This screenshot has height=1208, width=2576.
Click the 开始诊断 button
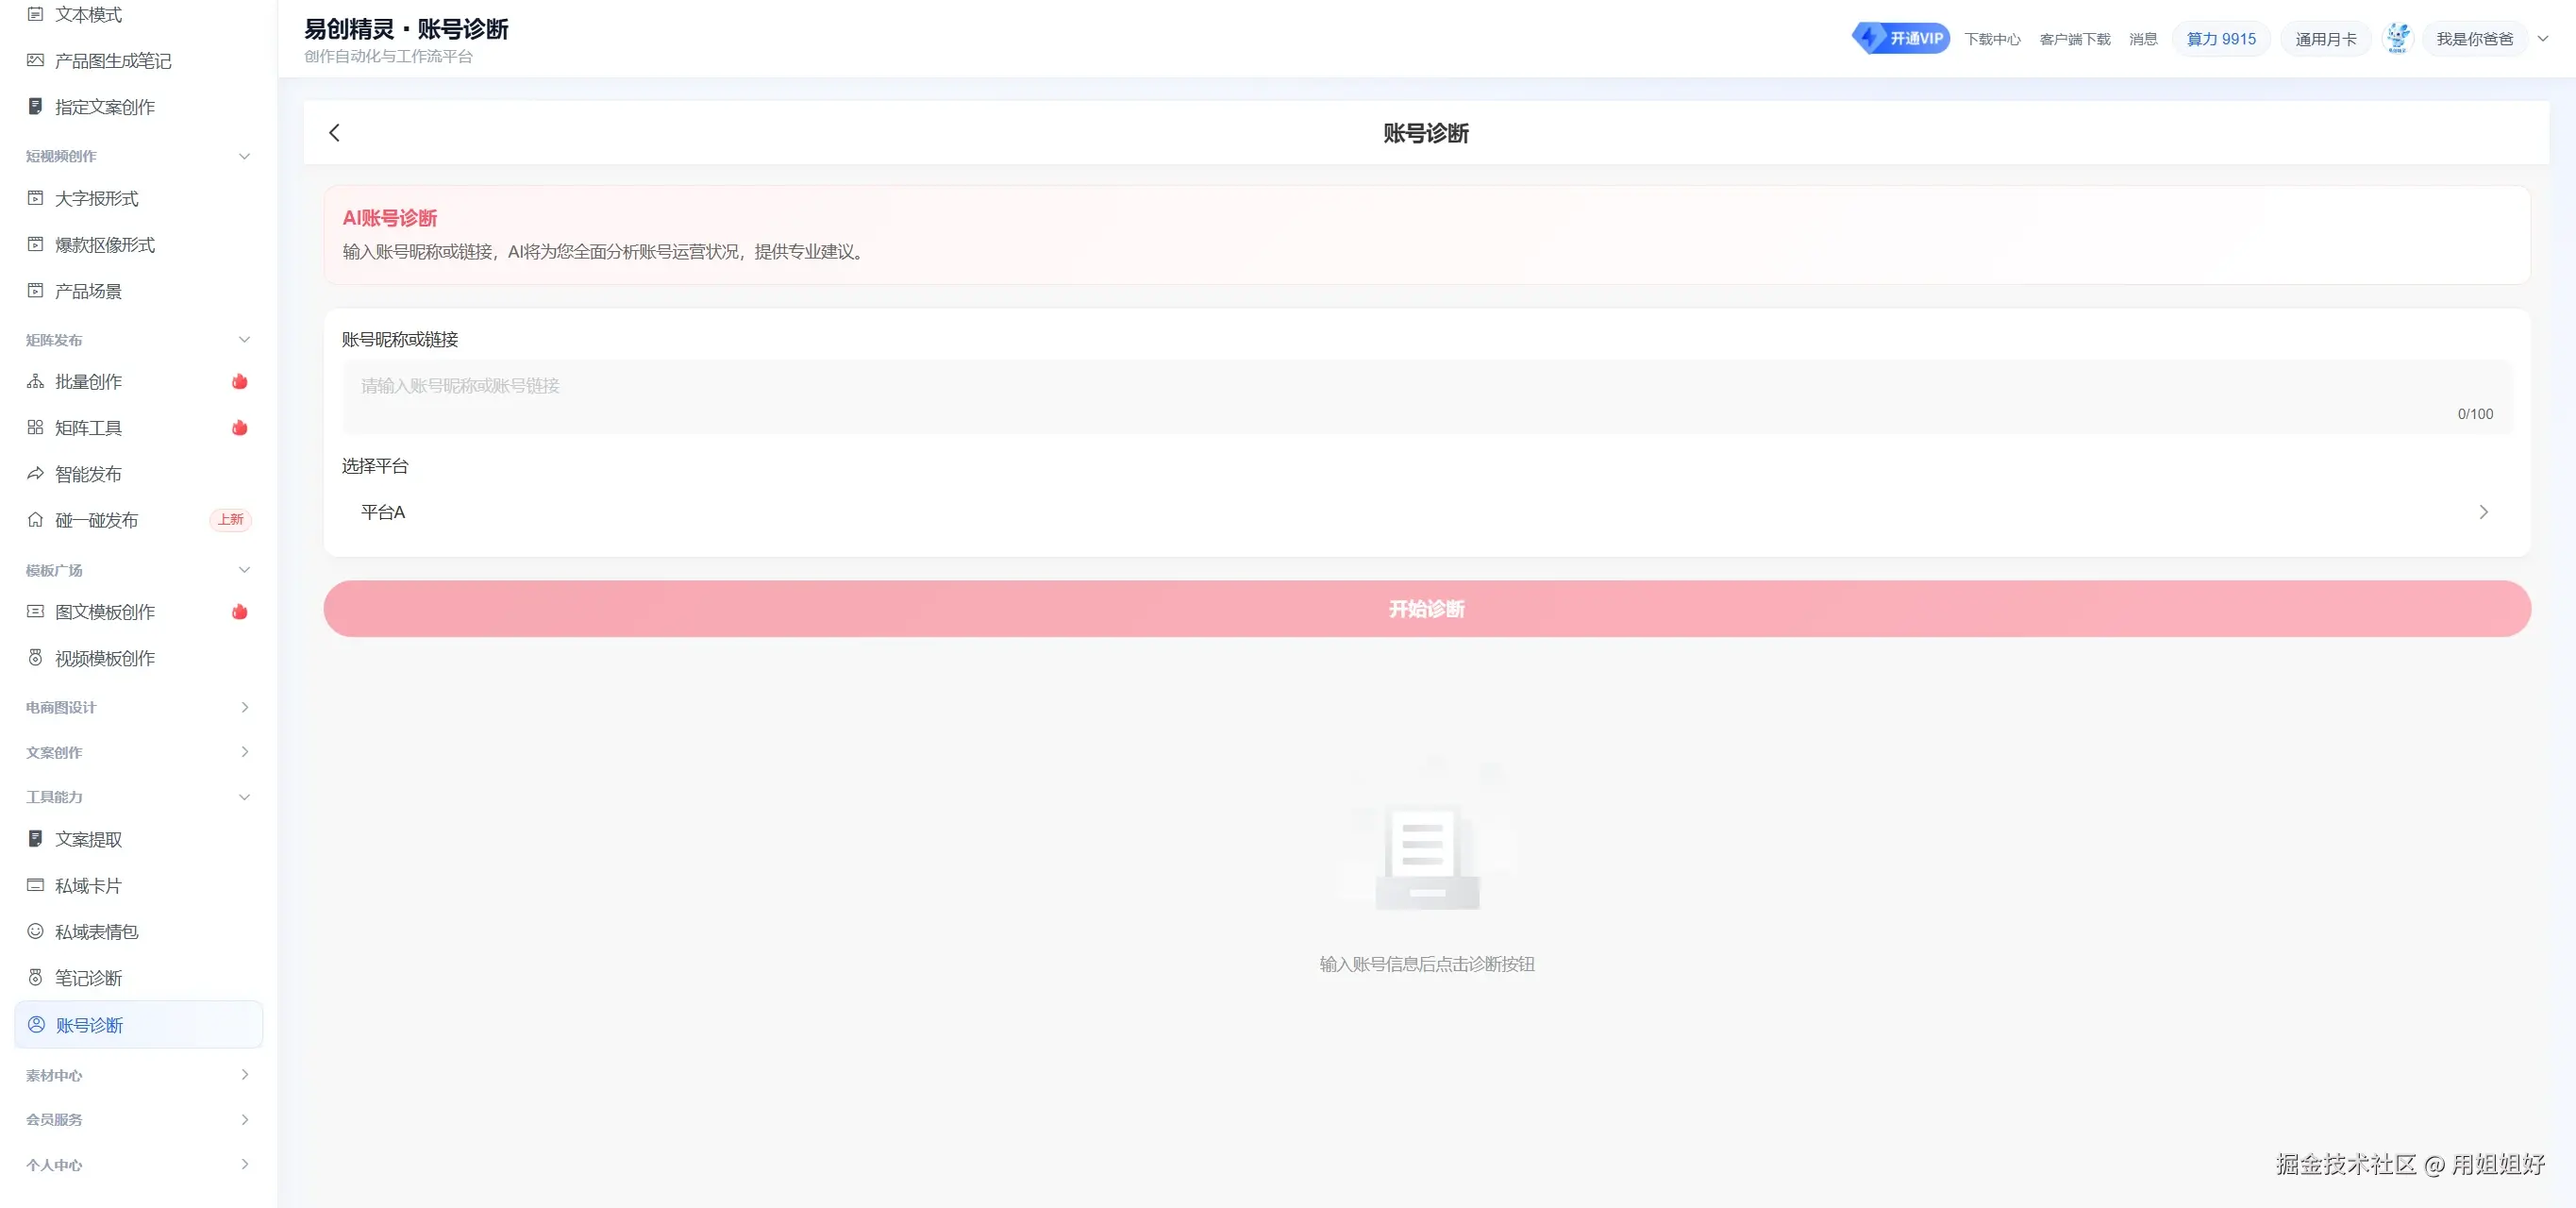tap(1427, 608)
